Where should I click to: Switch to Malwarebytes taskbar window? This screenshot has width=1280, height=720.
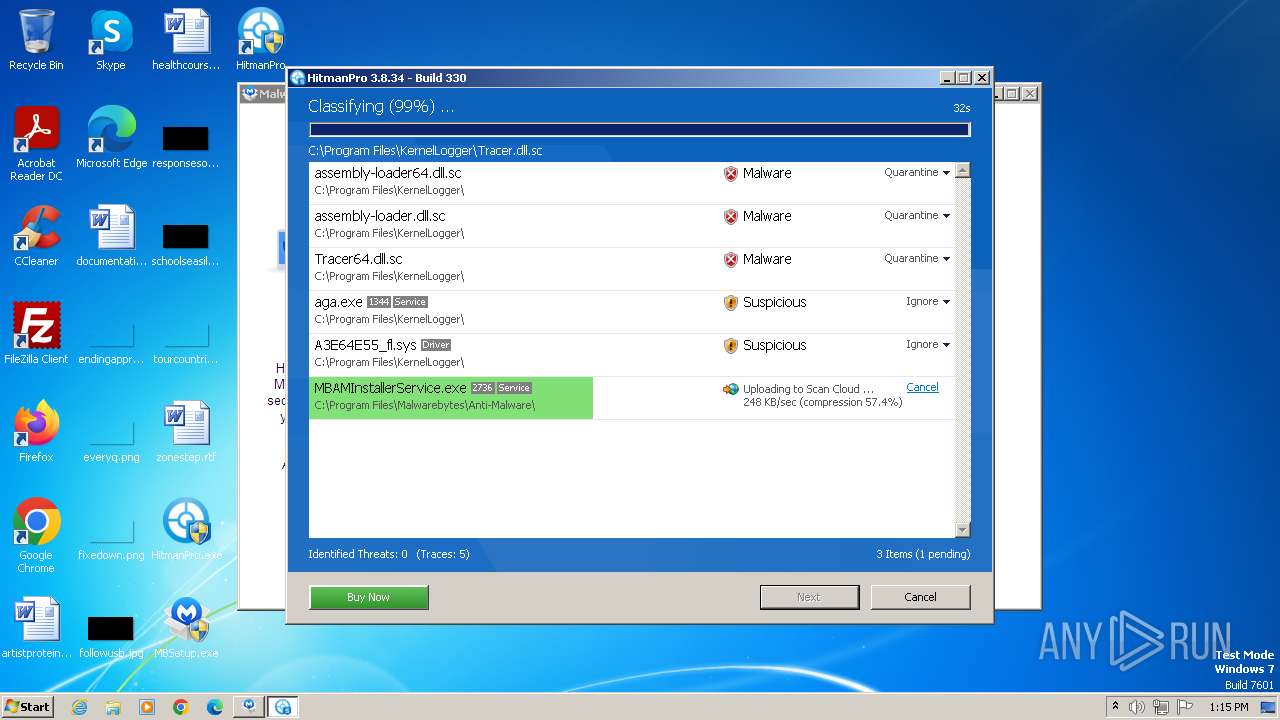click(x=249, y=707)
